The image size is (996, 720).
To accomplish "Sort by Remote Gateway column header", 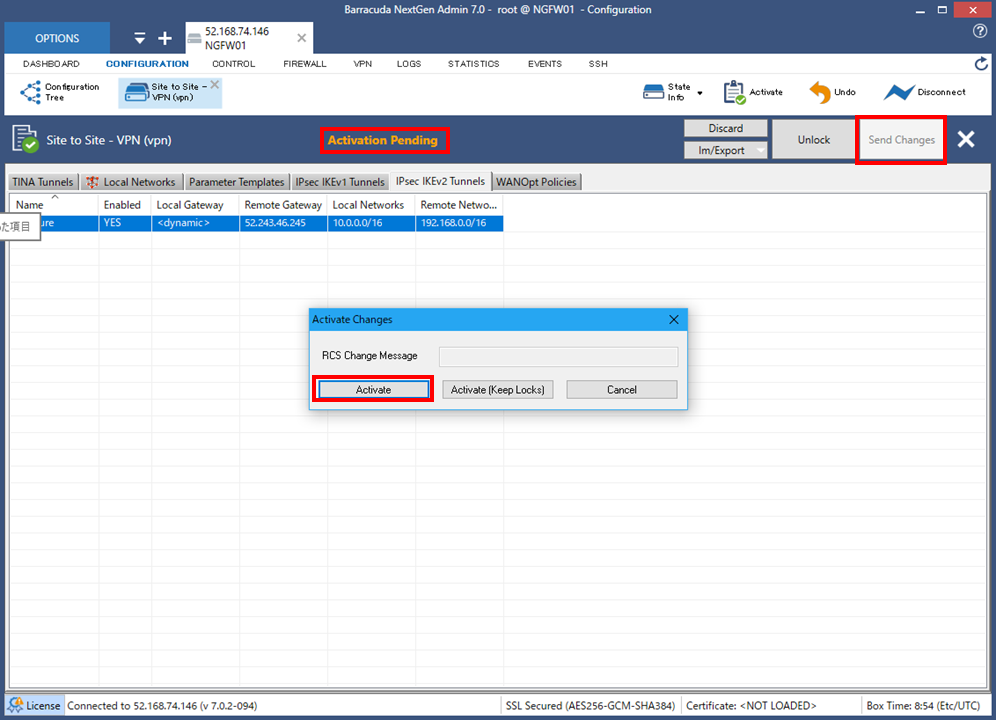I will click(283, 205).
